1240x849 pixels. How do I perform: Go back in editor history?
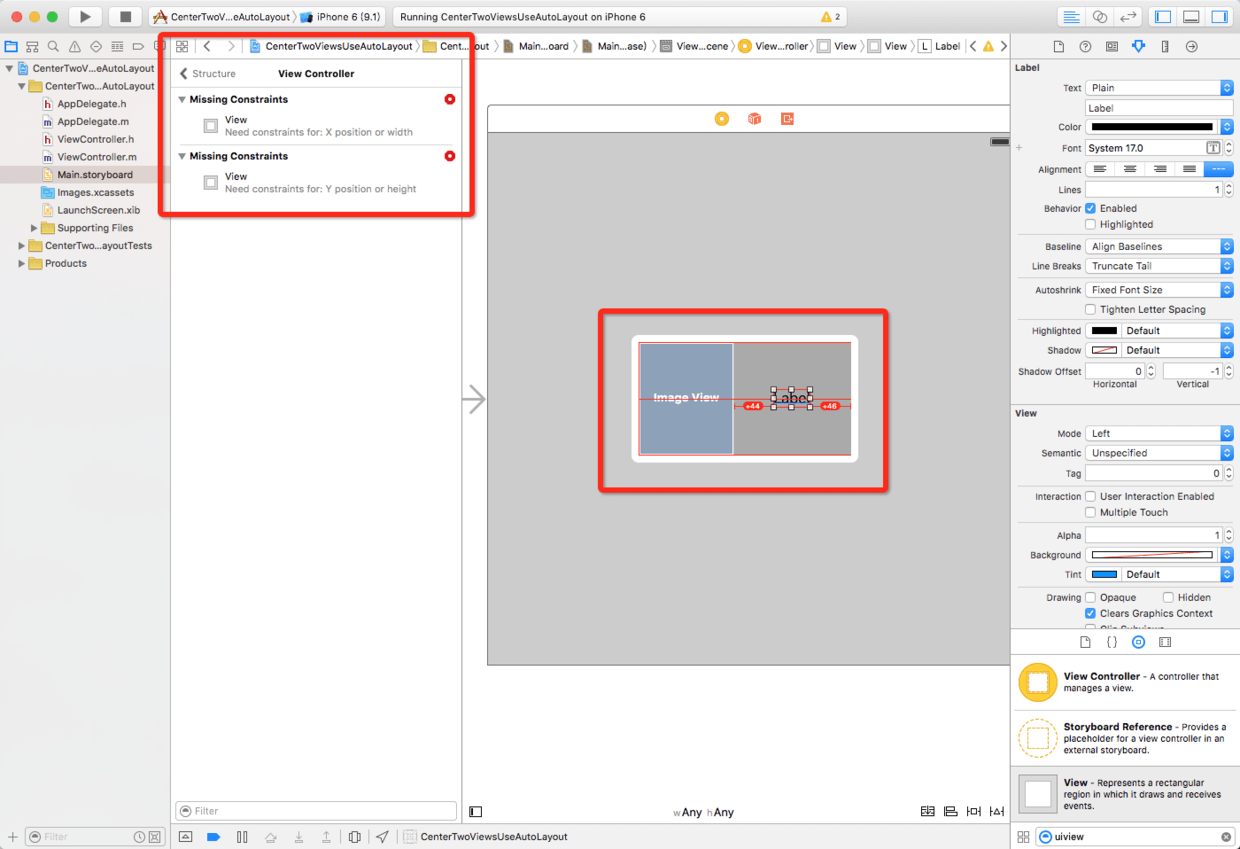tap(207, 46)
